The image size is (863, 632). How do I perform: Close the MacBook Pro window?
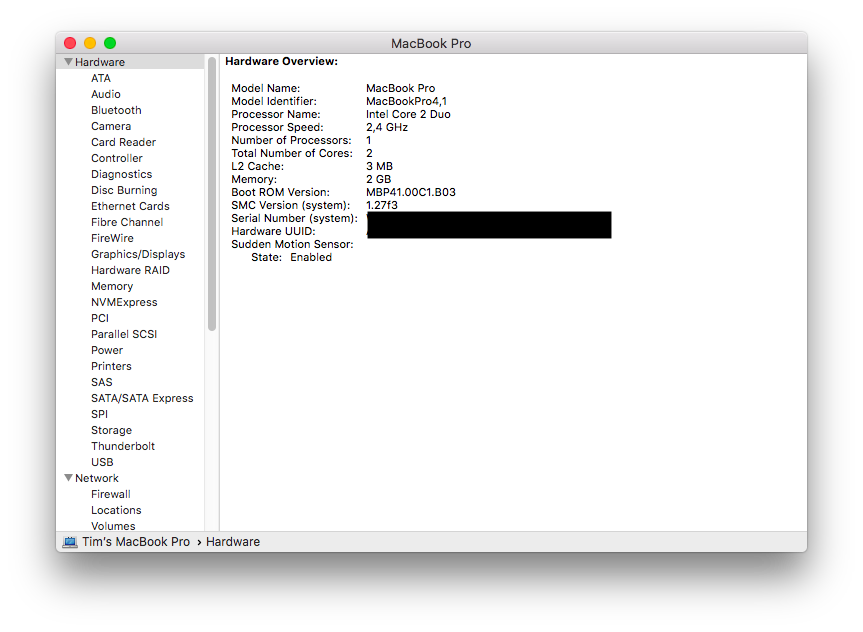coord(70,43)
